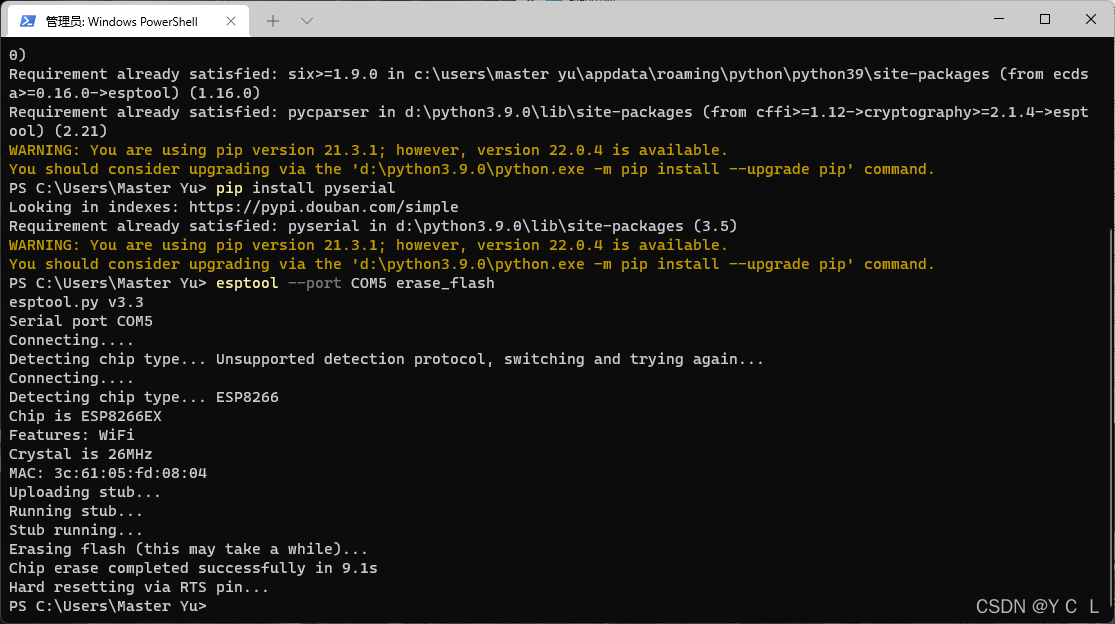1115x624 pixels.
Task: Click the Chip erase completed successfully line
Action: 193,569
